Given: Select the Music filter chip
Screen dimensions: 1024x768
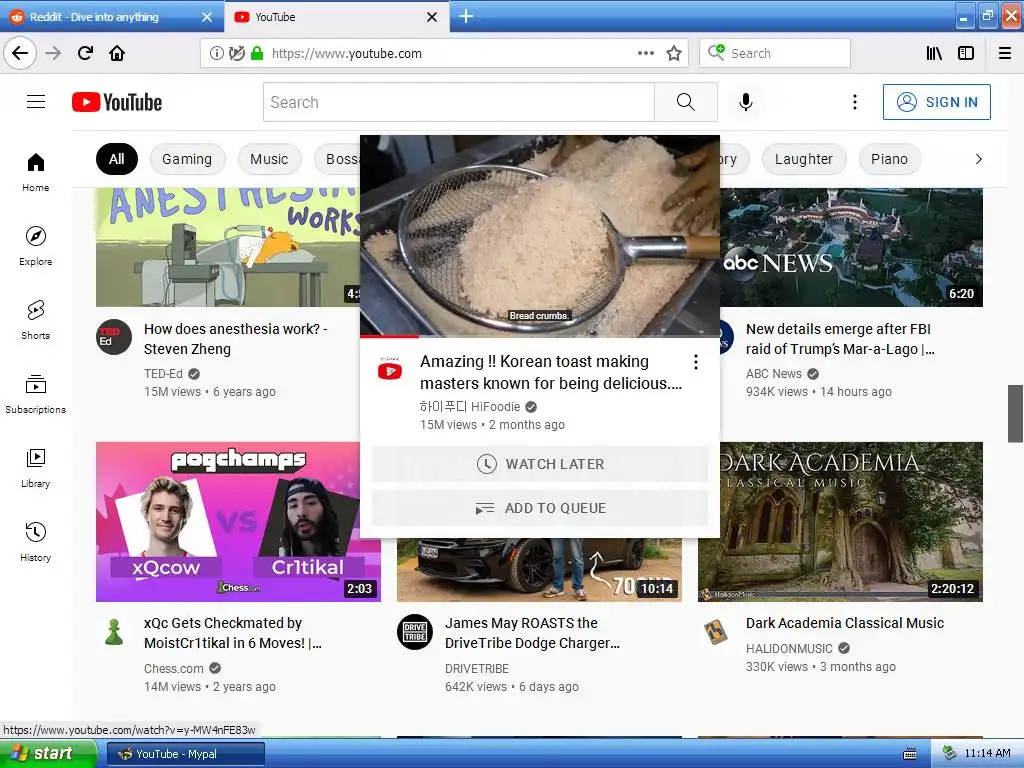Looking at the screenshot, I should click(x=269, y=159).
